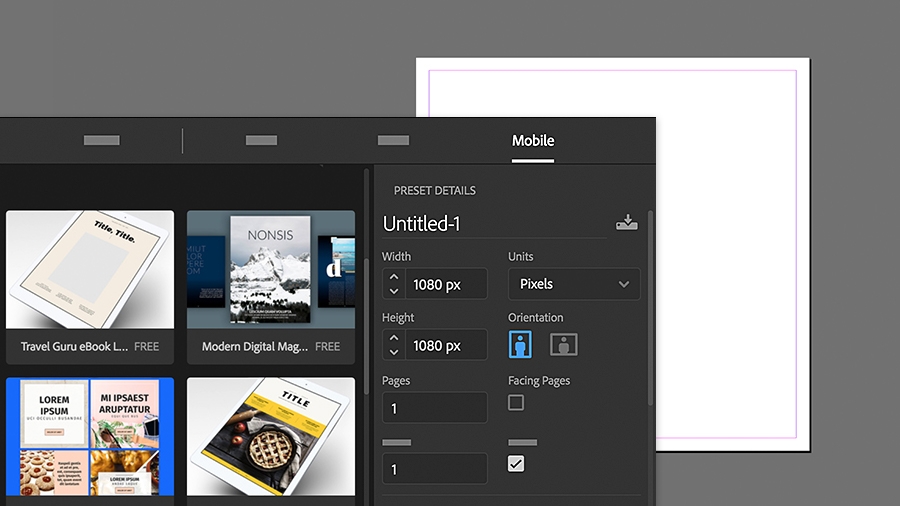Select portrait orientation icon
The width and height of the screenshot is (900, 506).
pos(520,344)
